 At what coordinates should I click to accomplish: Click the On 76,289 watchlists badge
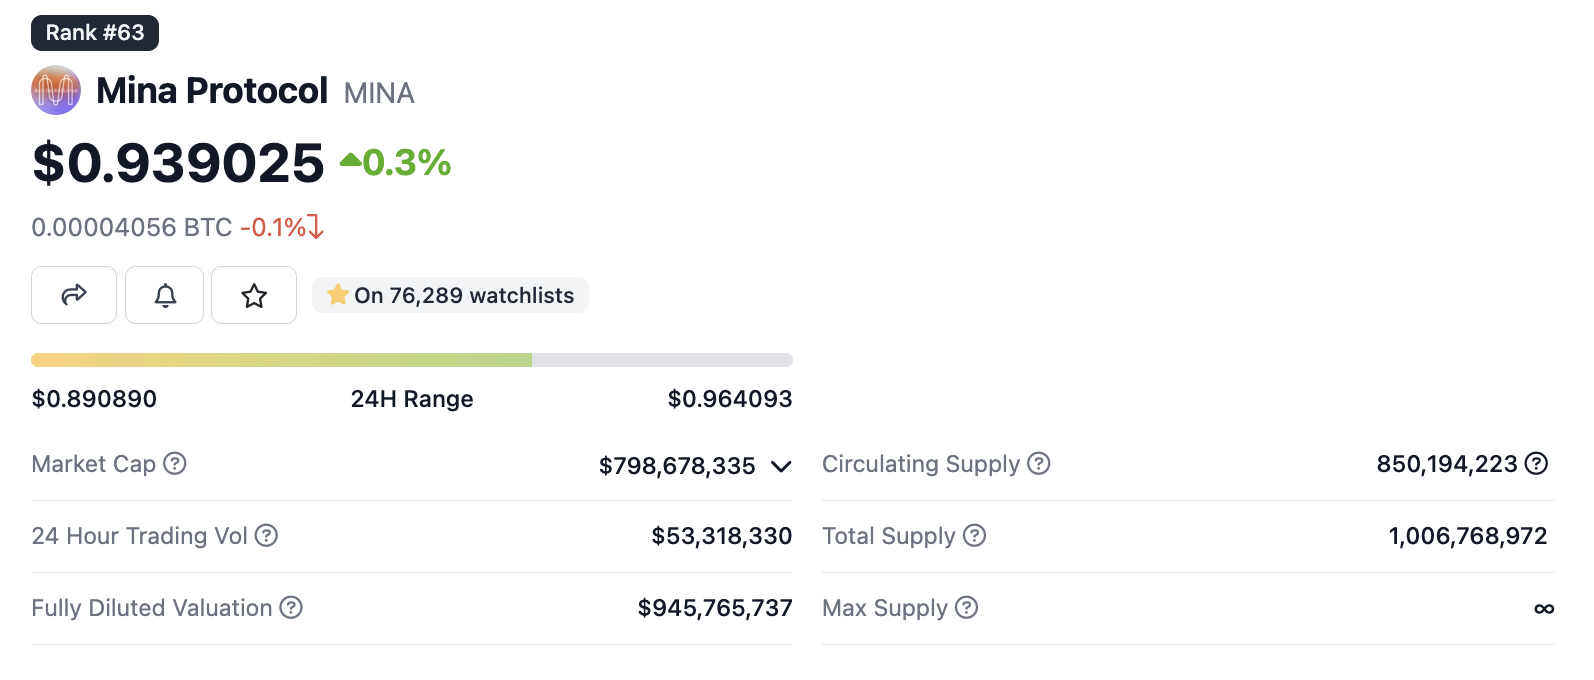point(450,296)
